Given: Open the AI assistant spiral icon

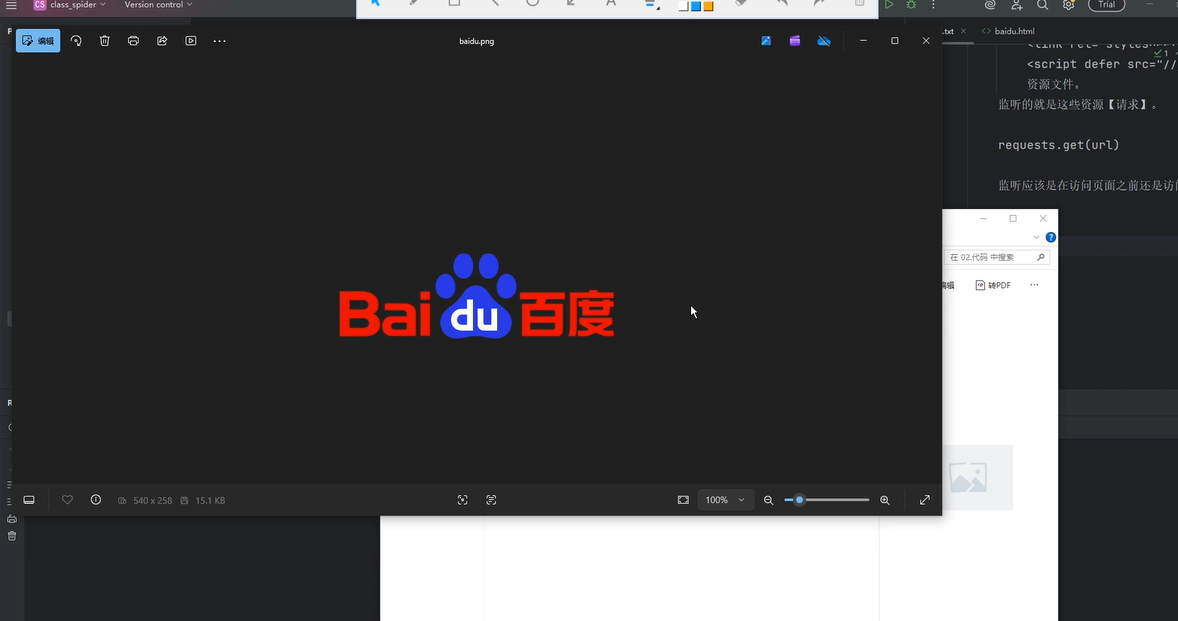Looking at the screenshot, I should pos(990,5).
